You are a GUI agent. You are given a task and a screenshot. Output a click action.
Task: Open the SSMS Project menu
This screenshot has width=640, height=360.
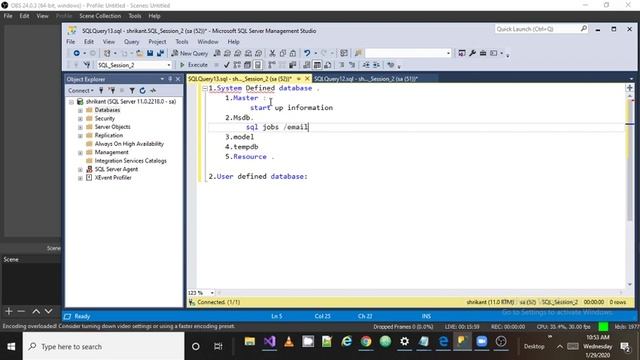pyautogui.click(x=157, y=42)
